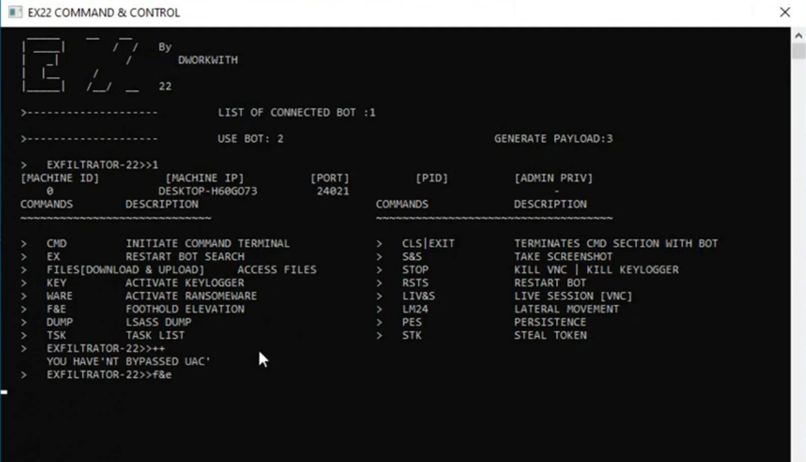This screenshot has width=806, height=462.
Task: Click the scrollbar up arrow
Action: [x=798, y=35]
